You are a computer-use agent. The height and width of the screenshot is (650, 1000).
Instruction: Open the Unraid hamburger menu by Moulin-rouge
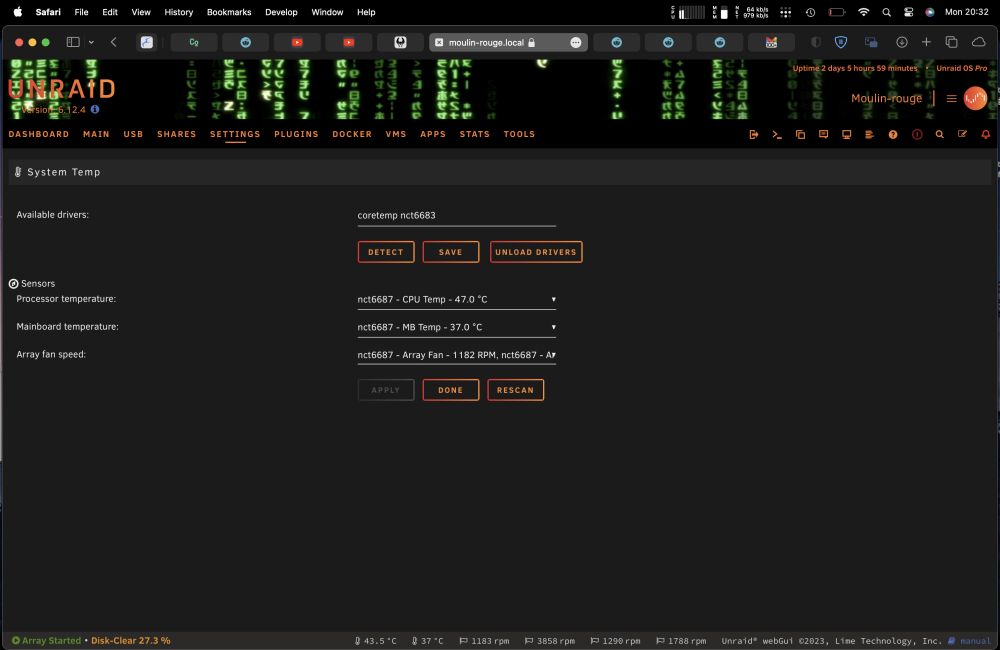(x=952, y=98)
